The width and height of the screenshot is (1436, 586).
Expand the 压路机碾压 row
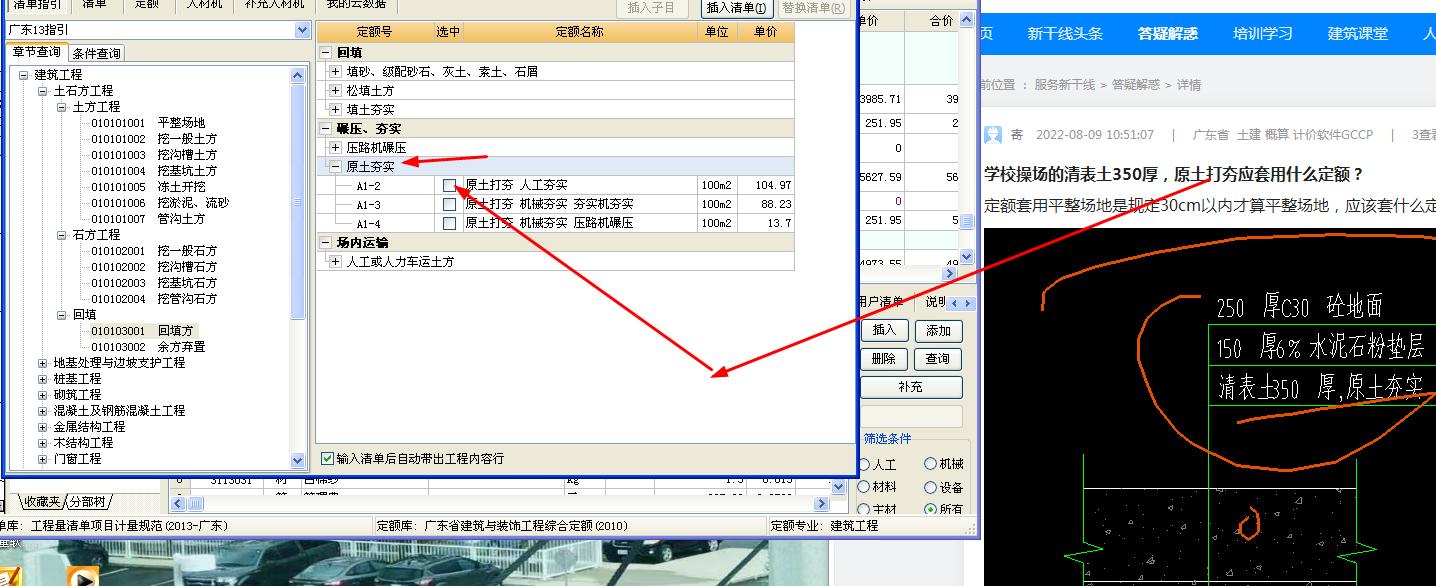click(336, 147)
